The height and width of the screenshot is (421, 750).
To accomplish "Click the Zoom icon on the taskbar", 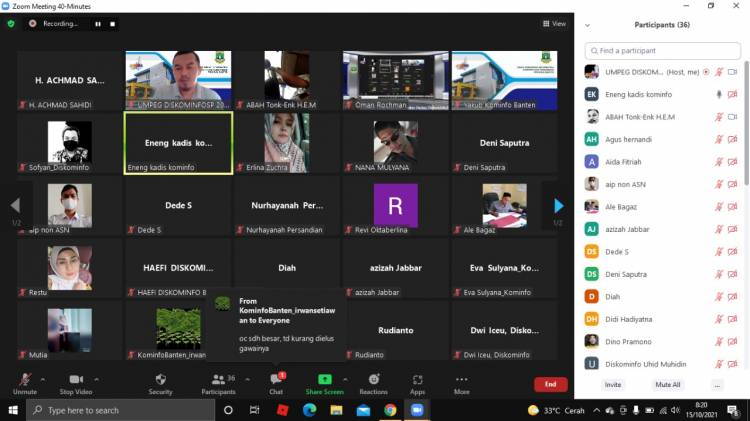I will [x=417, y=410].
